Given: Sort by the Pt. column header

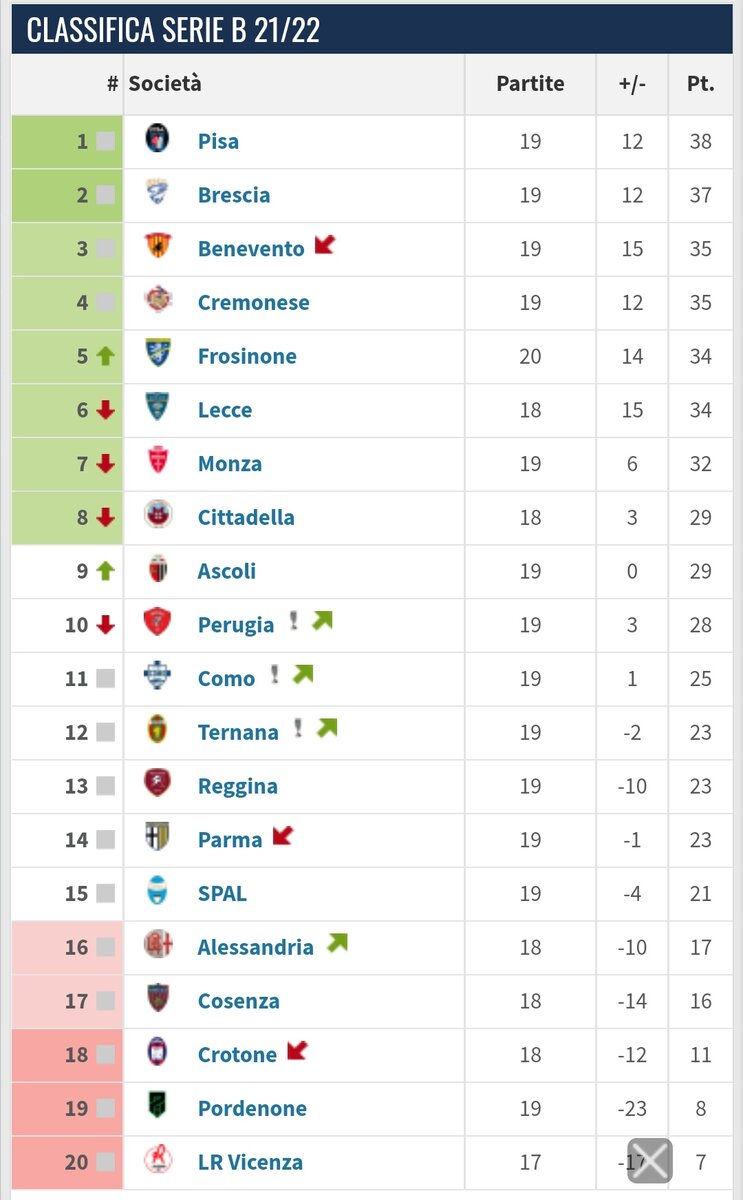Looking at the screenshot, I should coord(700,84).
